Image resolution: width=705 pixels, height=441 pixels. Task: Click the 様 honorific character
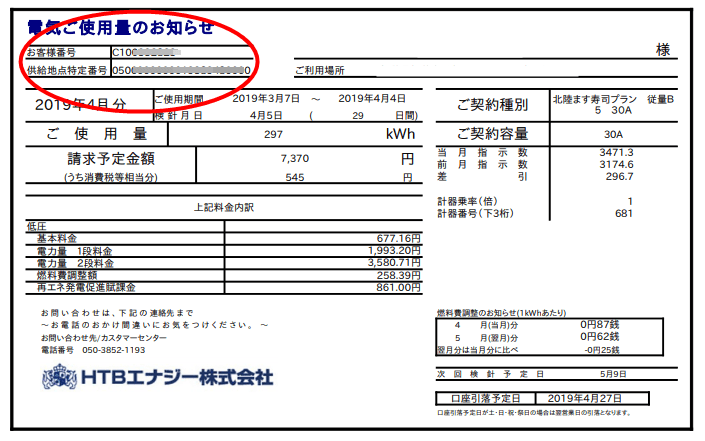point(663,49)
